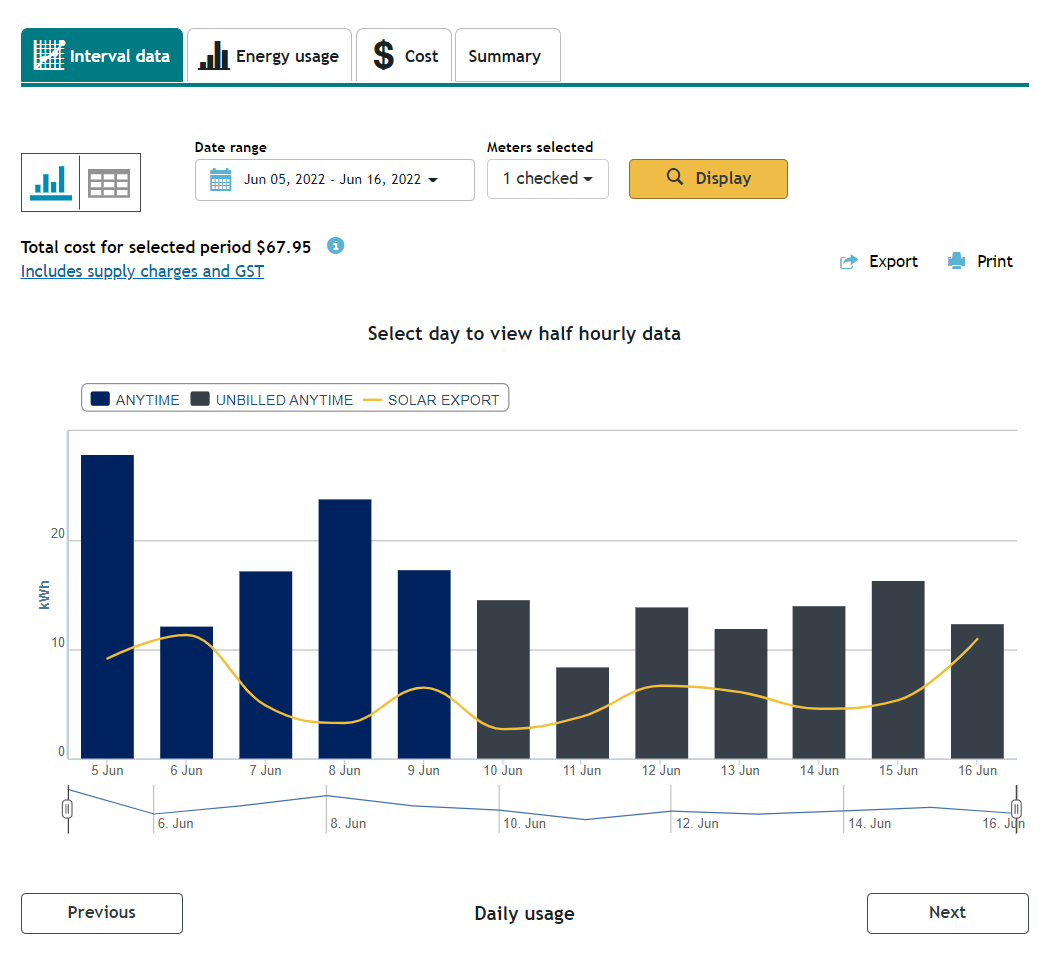Click the Export icon

(x=848, y=262)
